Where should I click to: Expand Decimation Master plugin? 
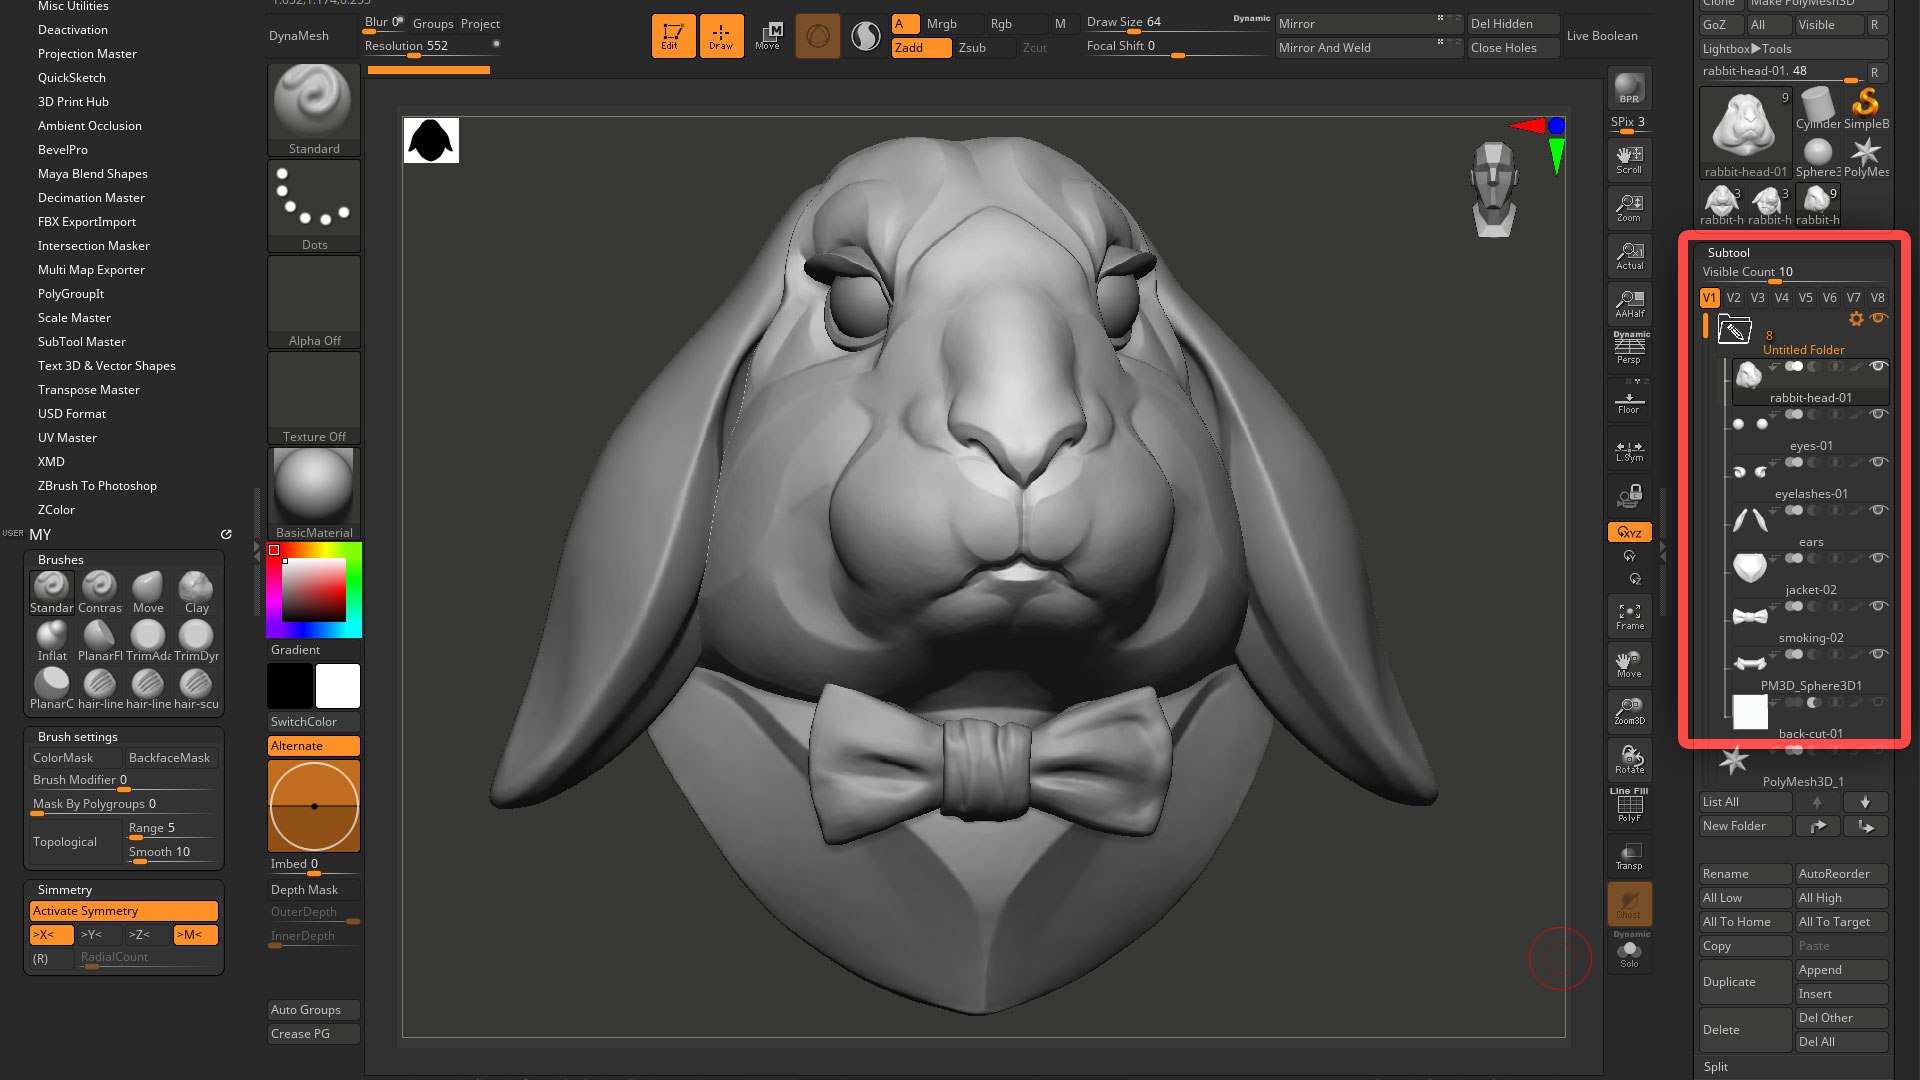pyautogui.click(x=91, y=198)
